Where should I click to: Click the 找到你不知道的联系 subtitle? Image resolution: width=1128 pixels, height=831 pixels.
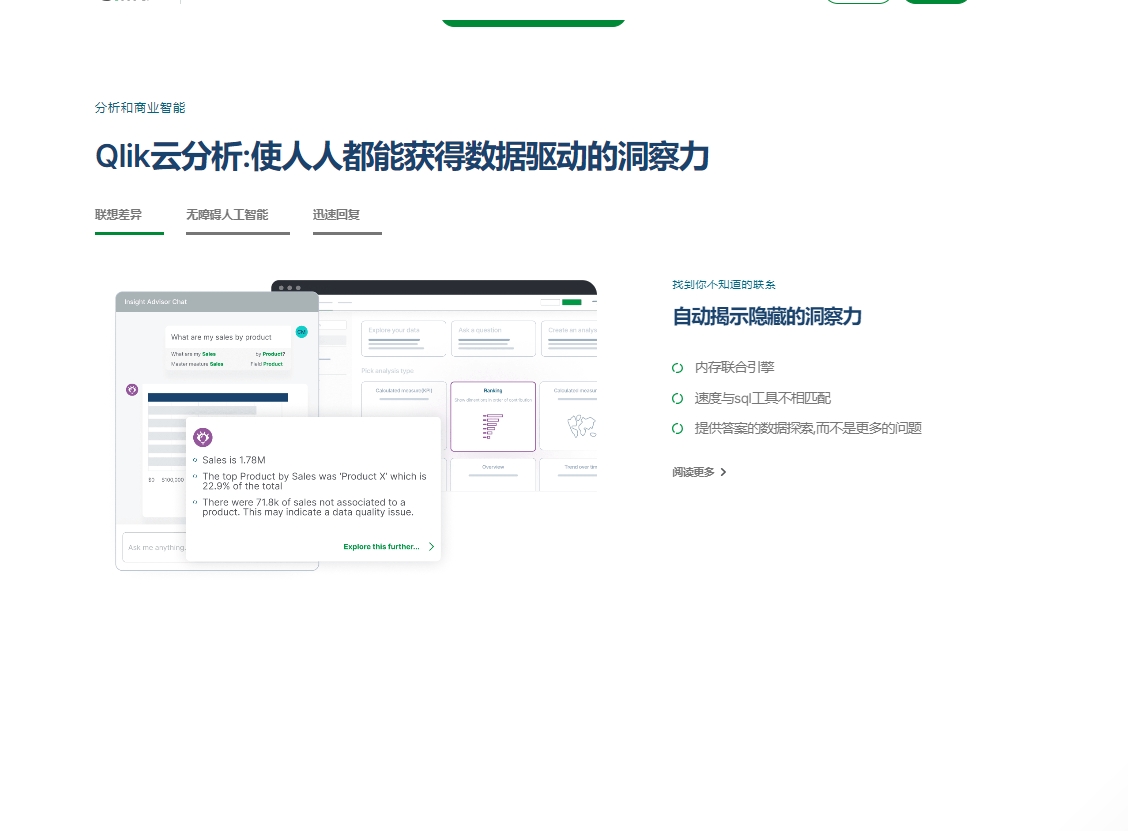(x=724, y=285)
